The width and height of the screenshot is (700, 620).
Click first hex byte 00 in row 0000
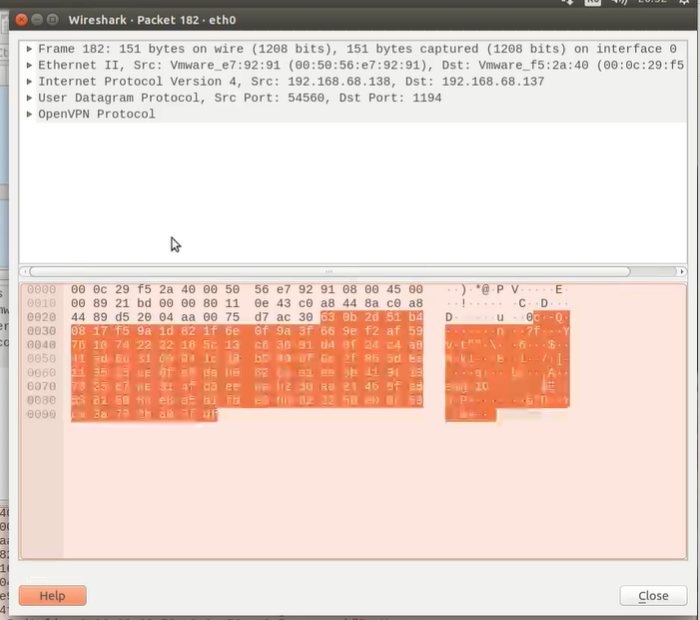coord(78,290)
